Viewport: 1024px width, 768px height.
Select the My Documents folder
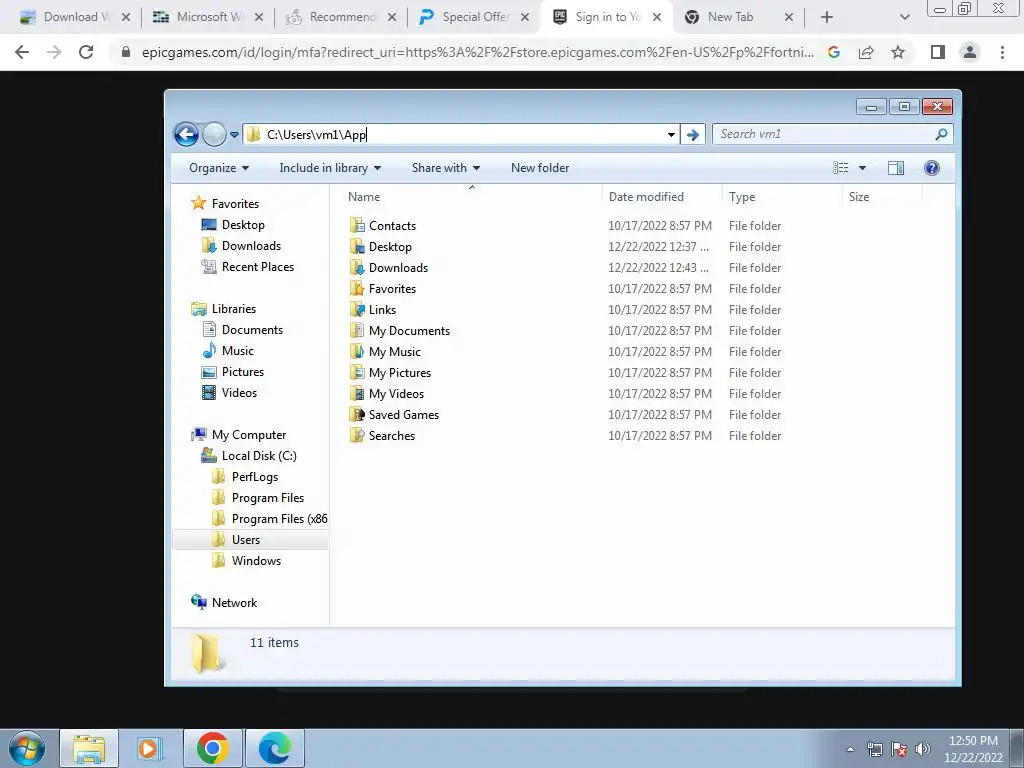(x=409, y=330)
